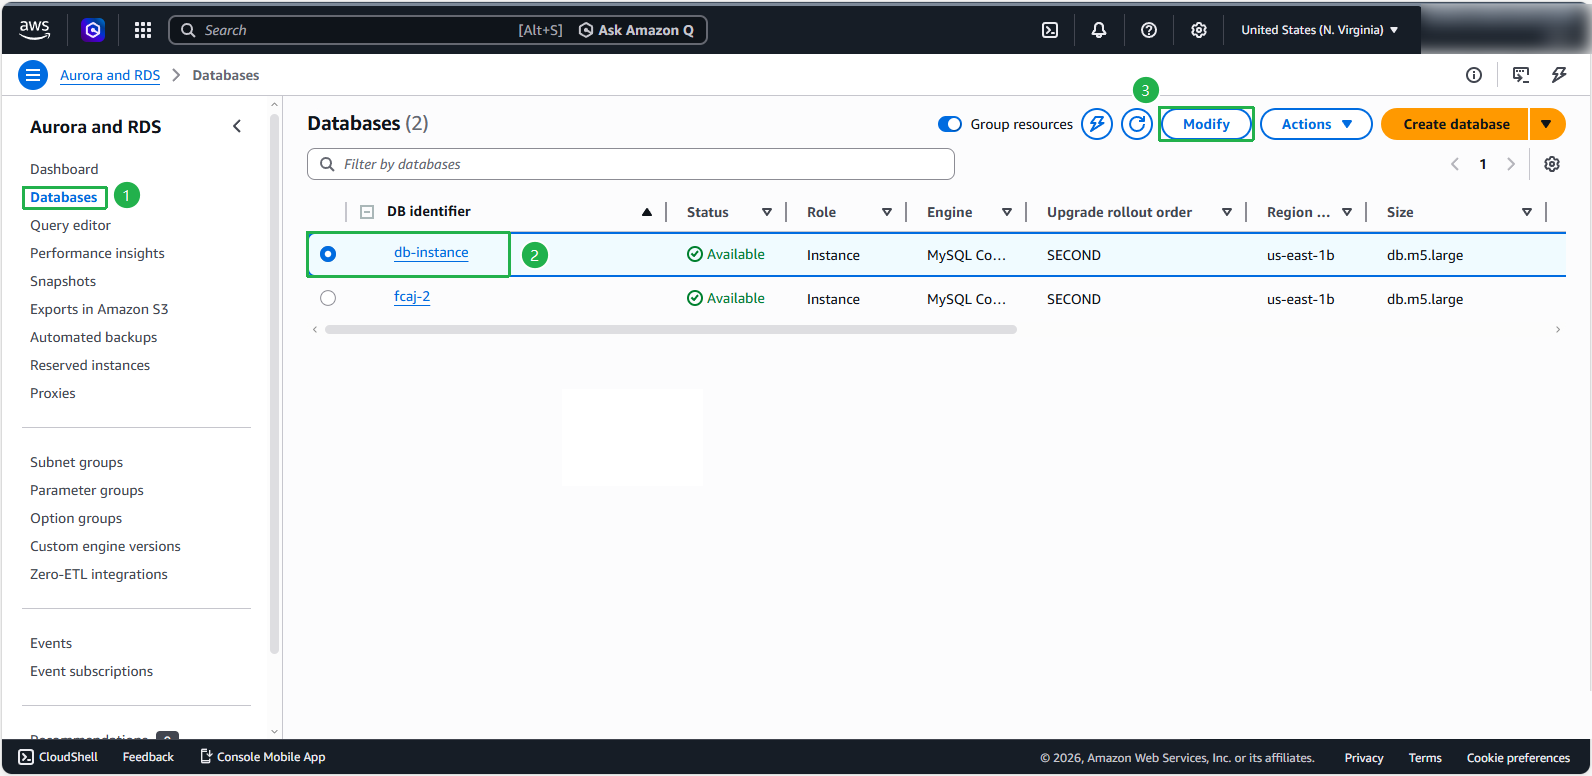This screenshot has width=1592, height=776.
Task: Click the Create database button
Action: (1456, 124)
